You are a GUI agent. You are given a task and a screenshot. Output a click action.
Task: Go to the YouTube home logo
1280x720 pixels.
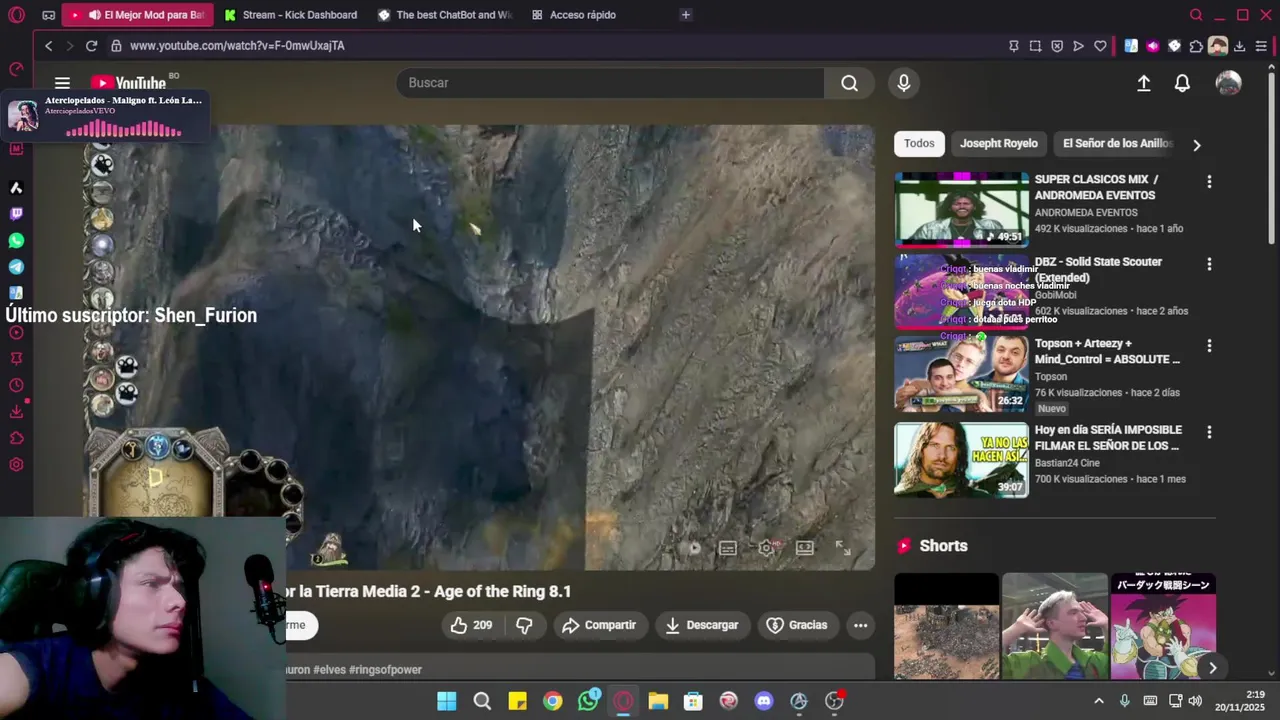(x=129, y=84)
